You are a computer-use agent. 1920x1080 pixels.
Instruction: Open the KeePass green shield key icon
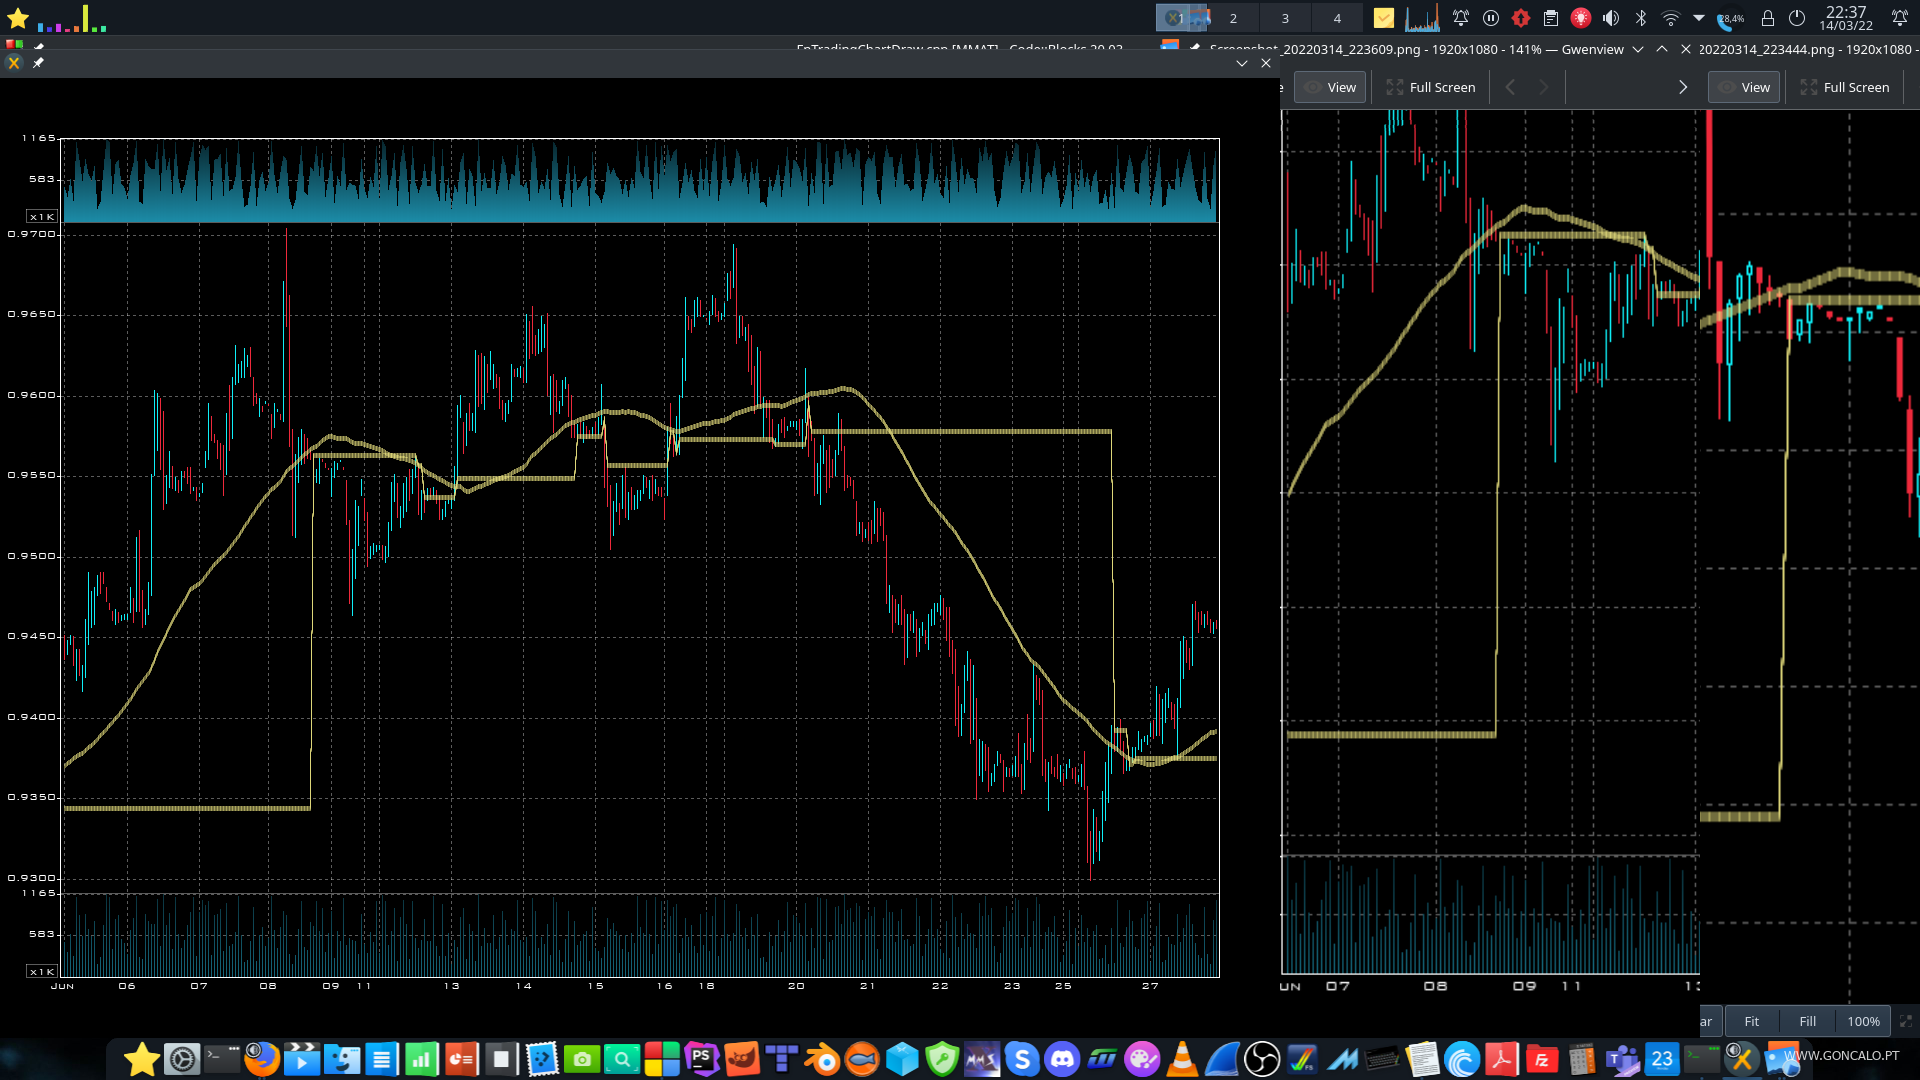942,1058
